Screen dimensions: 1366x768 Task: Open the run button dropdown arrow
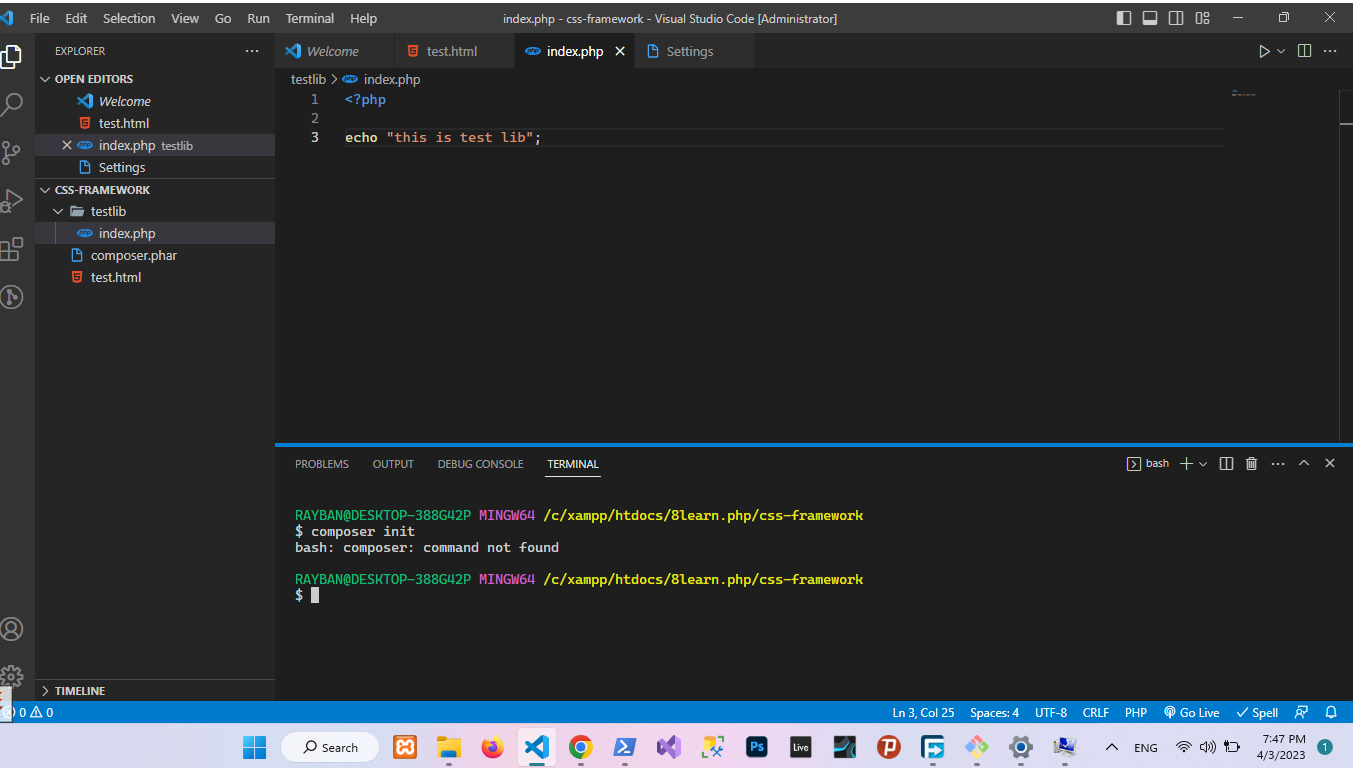1280,51
